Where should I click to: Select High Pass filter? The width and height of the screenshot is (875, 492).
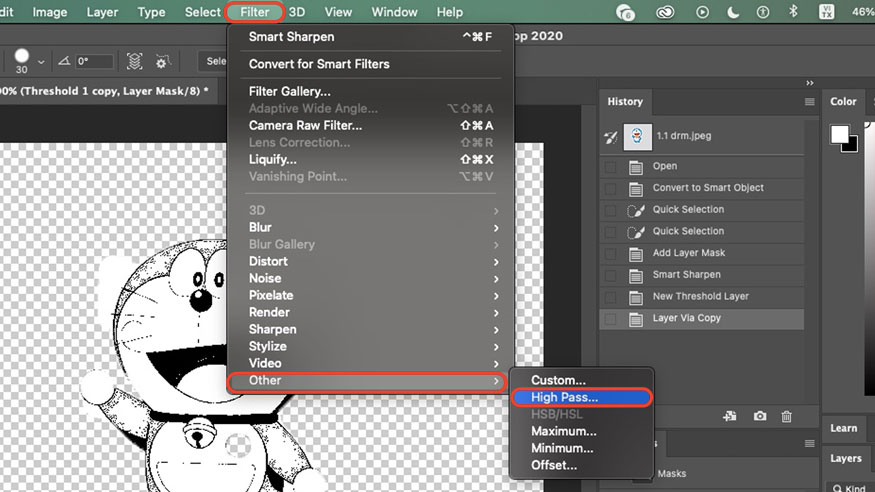[x=581, y=397]
